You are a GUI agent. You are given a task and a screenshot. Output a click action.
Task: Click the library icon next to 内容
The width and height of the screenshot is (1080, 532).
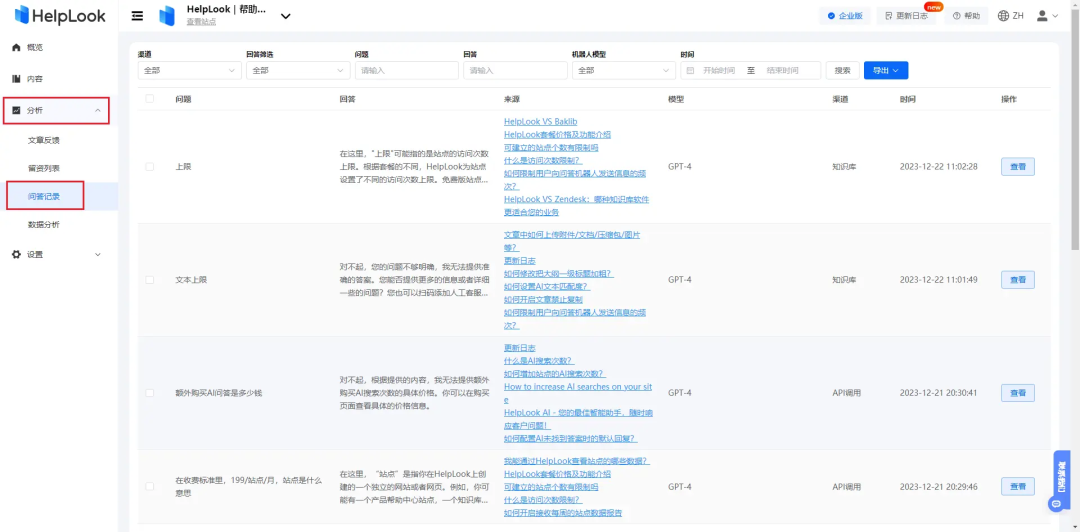pos(17,79)
